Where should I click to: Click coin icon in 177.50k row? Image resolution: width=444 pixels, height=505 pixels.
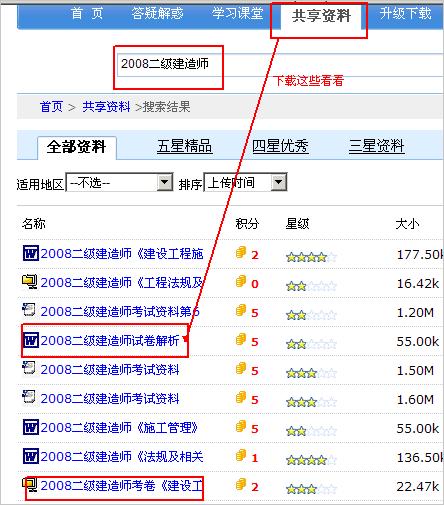tap(241, 253)
